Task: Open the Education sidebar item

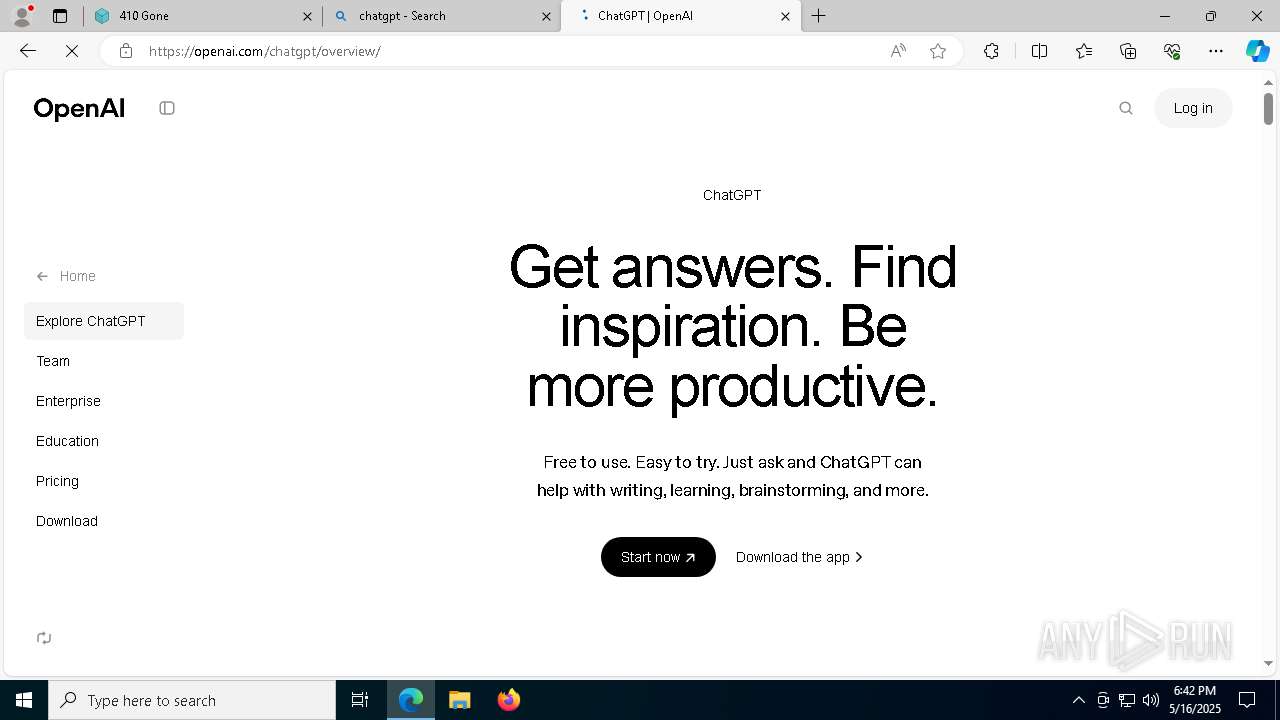Action: (67, 441)
